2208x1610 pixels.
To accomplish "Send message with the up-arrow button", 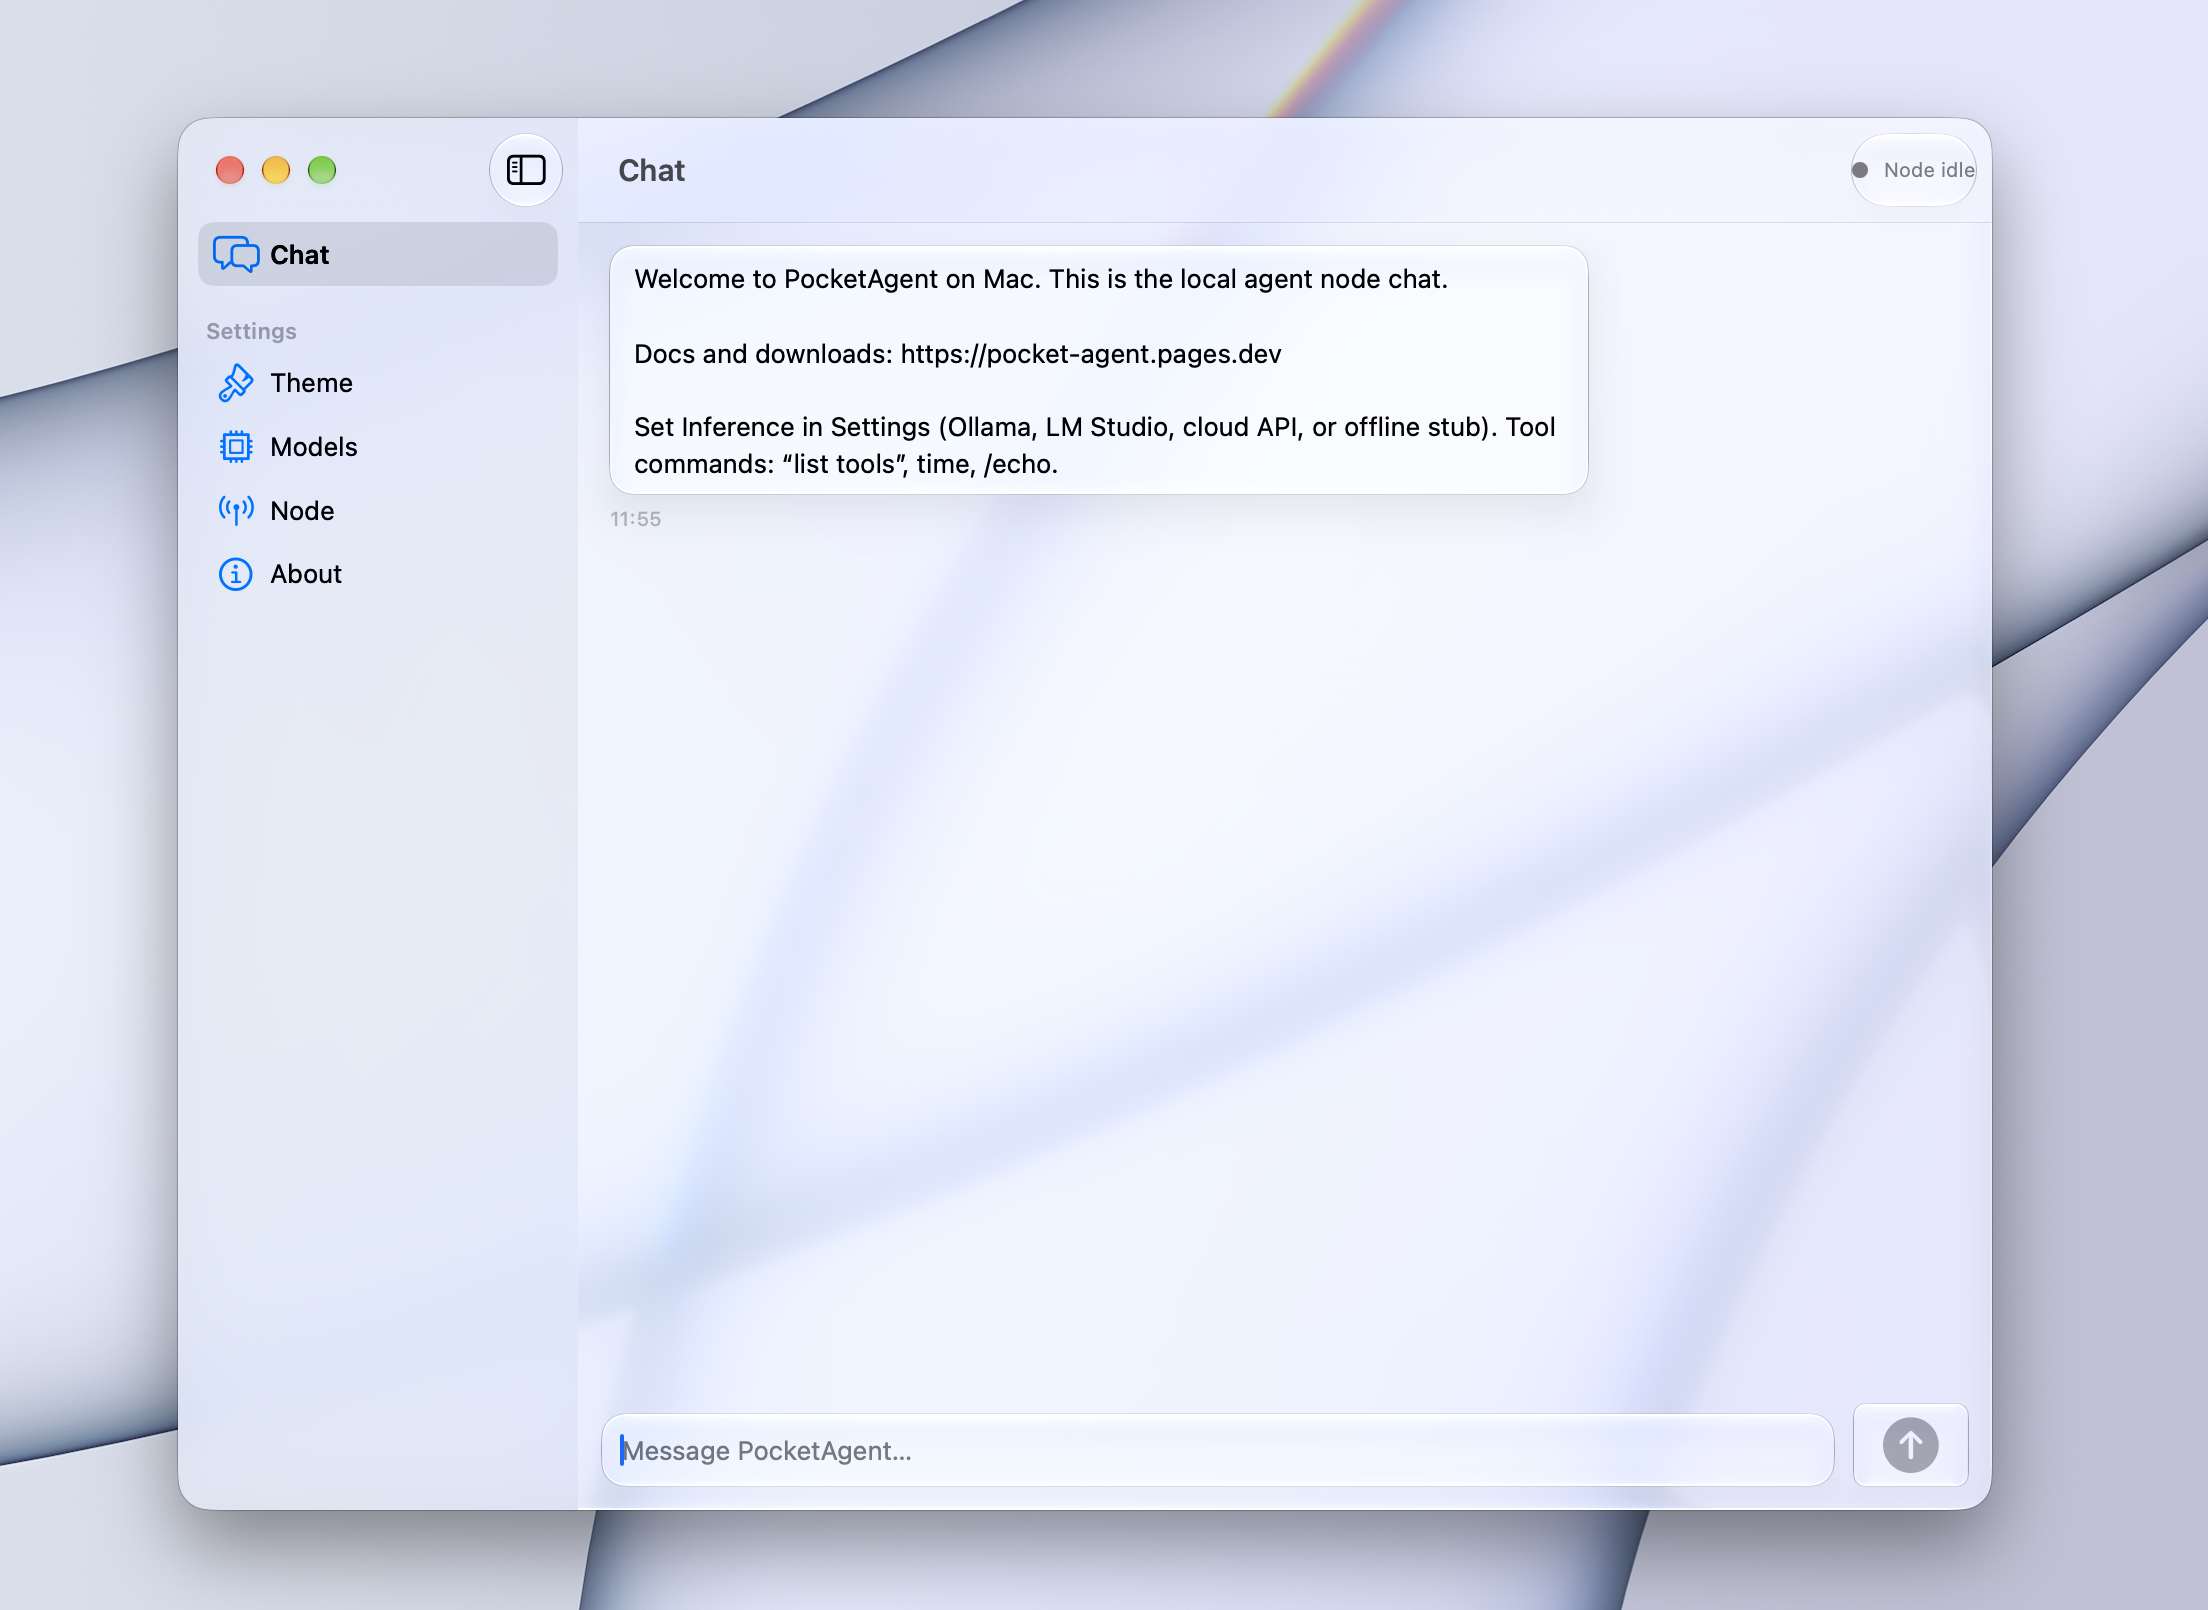I will pyautogui.click(x=1910, y=1446).
